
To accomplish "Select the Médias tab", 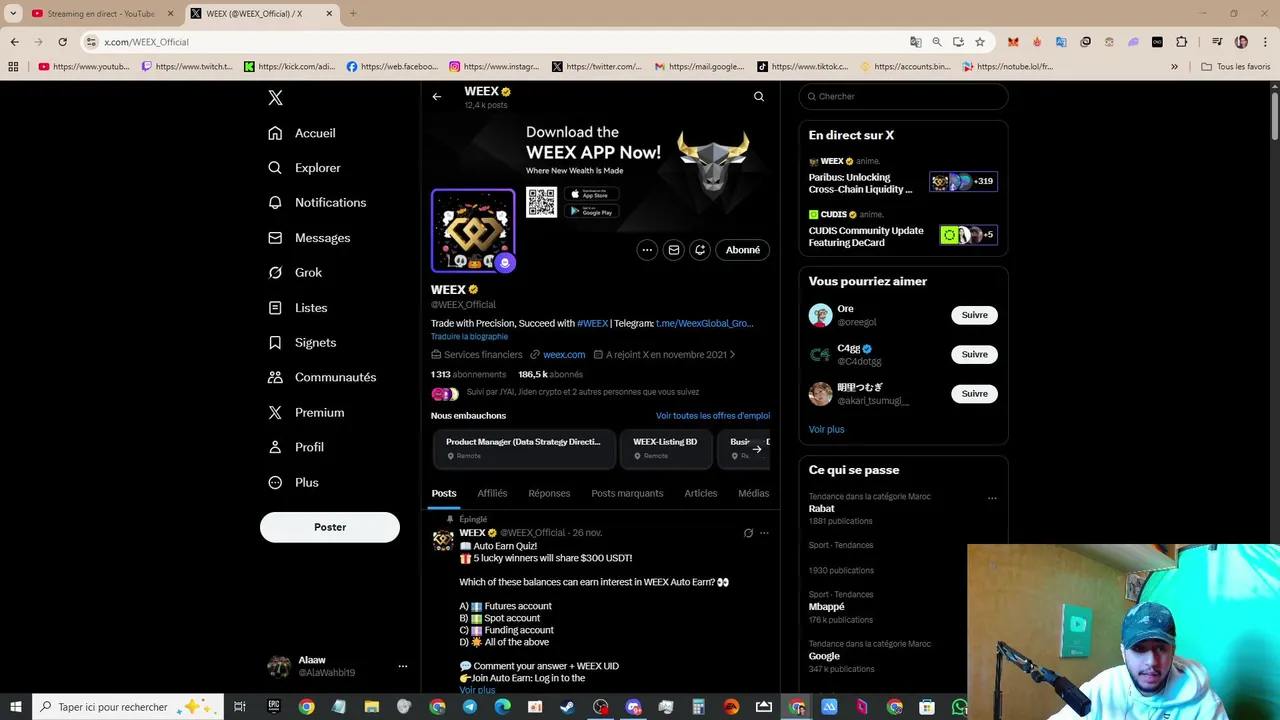I will pos(754,493).
